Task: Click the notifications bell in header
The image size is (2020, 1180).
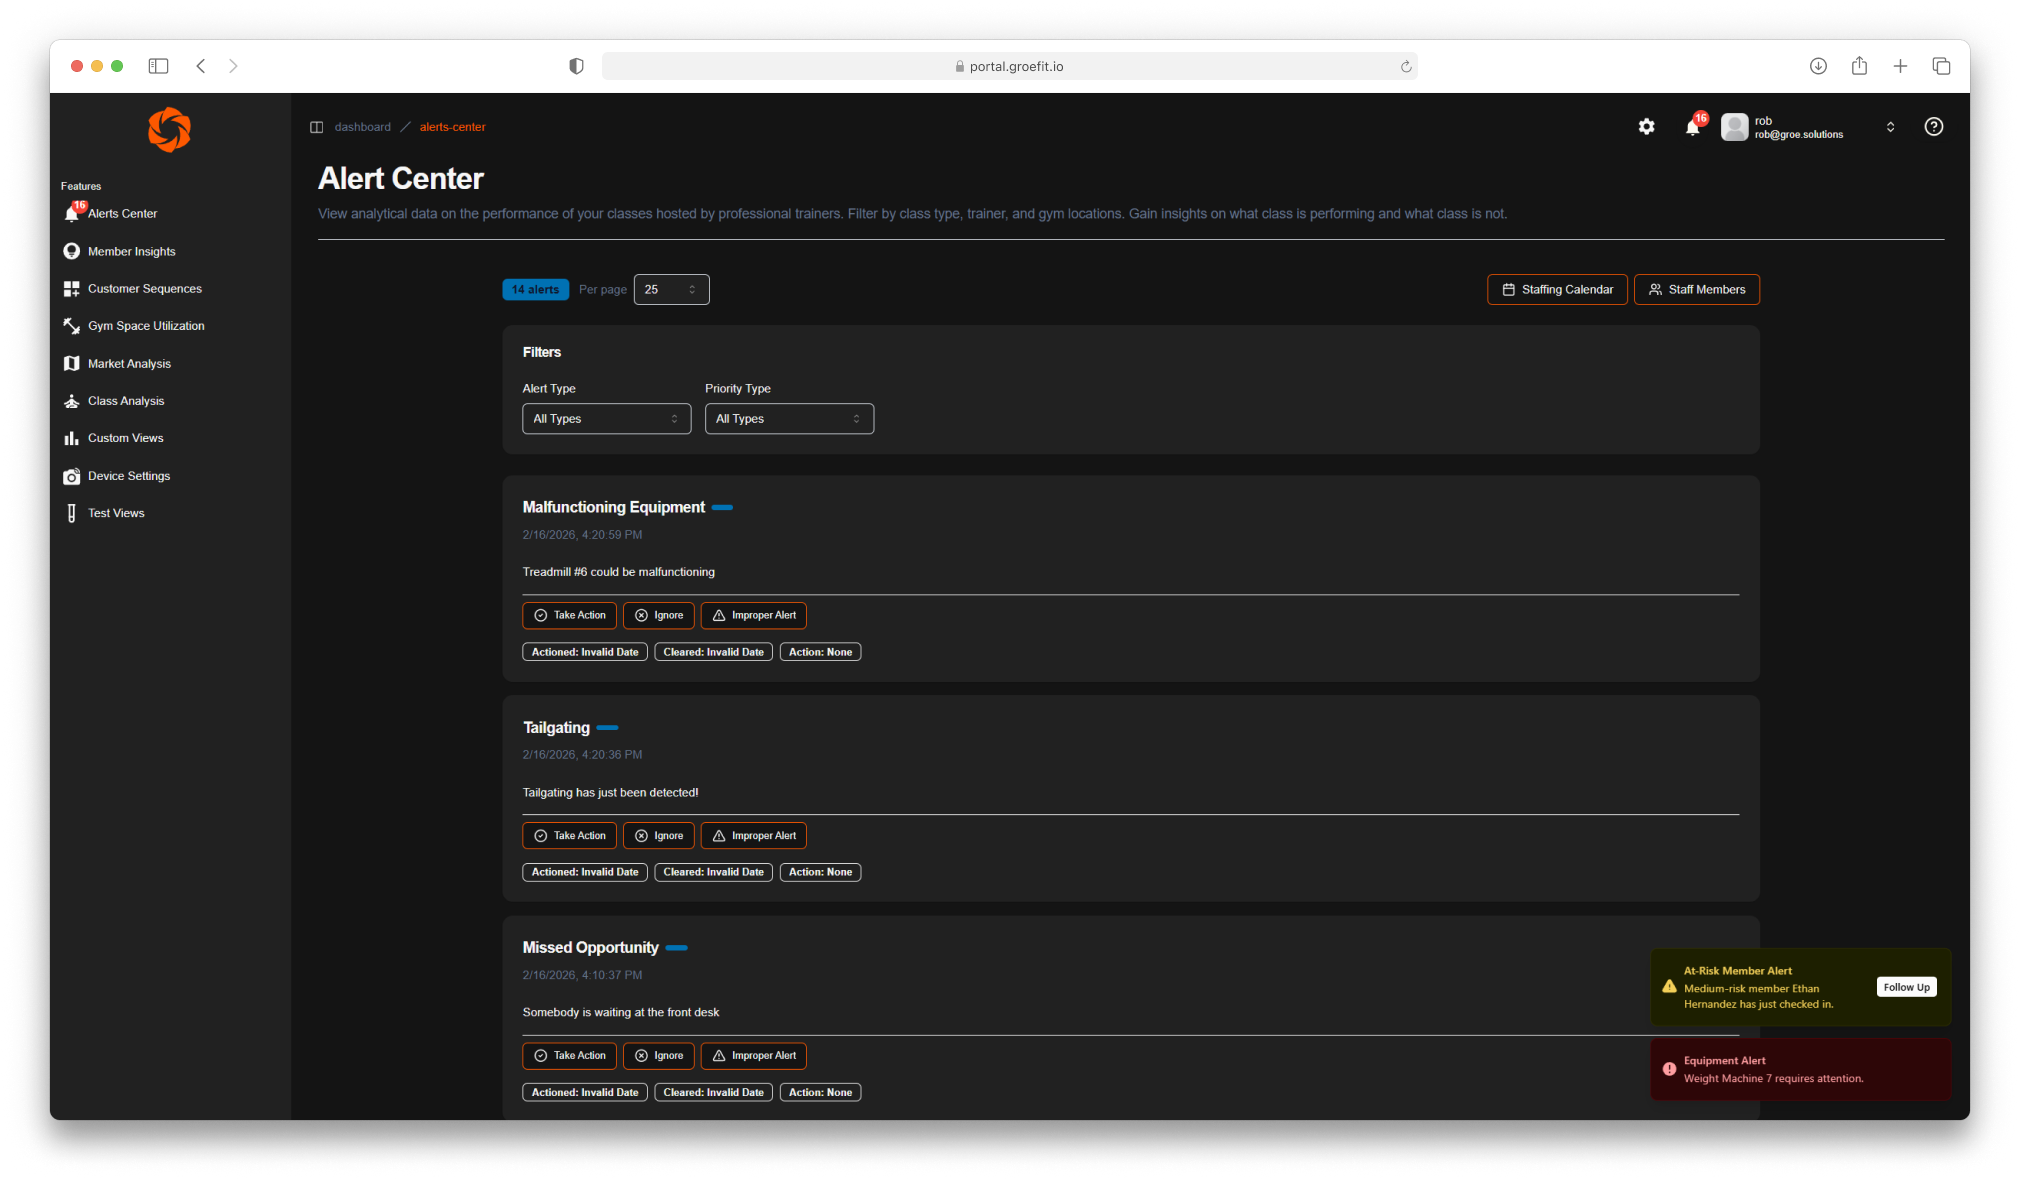Action: point(1692,127)
